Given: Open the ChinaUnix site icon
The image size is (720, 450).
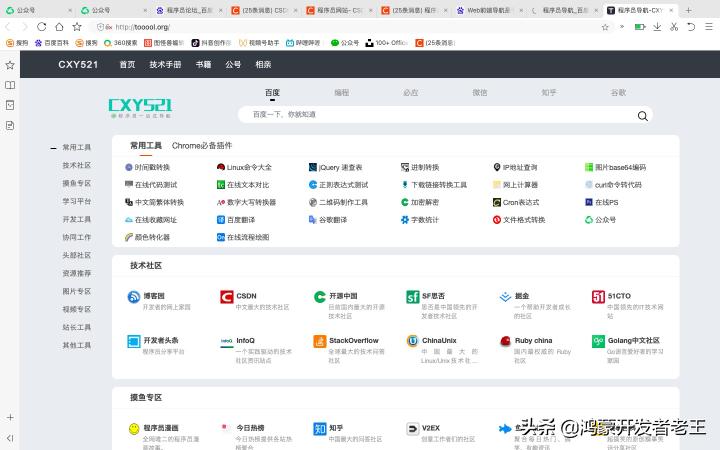Looking at the screenshot, I should pyautogui.click(x=412, y=341).
